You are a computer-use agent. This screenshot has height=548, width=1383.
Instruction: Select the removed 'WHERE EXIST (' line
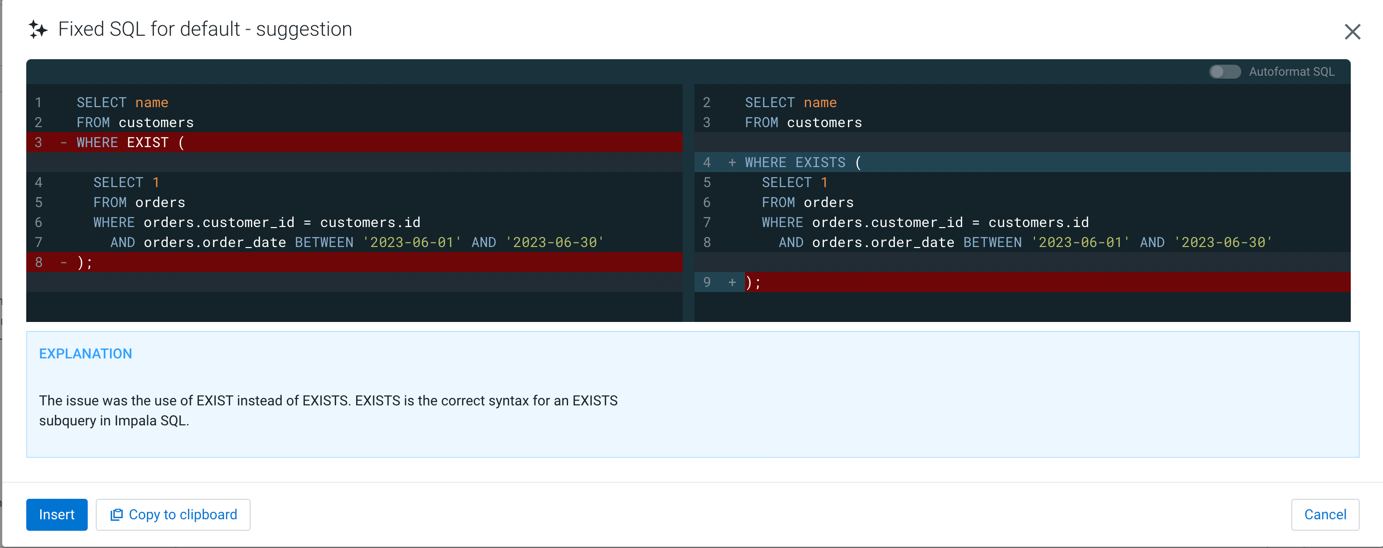[x=130, y=143]
